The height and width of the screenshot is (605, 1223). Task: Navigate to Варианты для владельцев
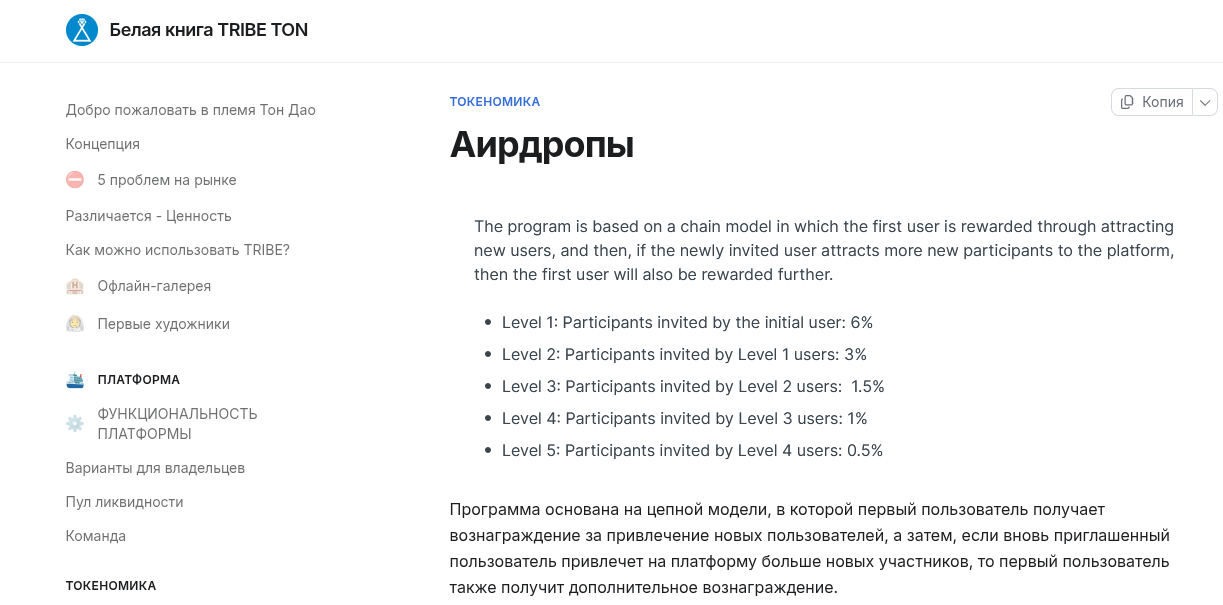pyautogui.click(x=155, y=468)
